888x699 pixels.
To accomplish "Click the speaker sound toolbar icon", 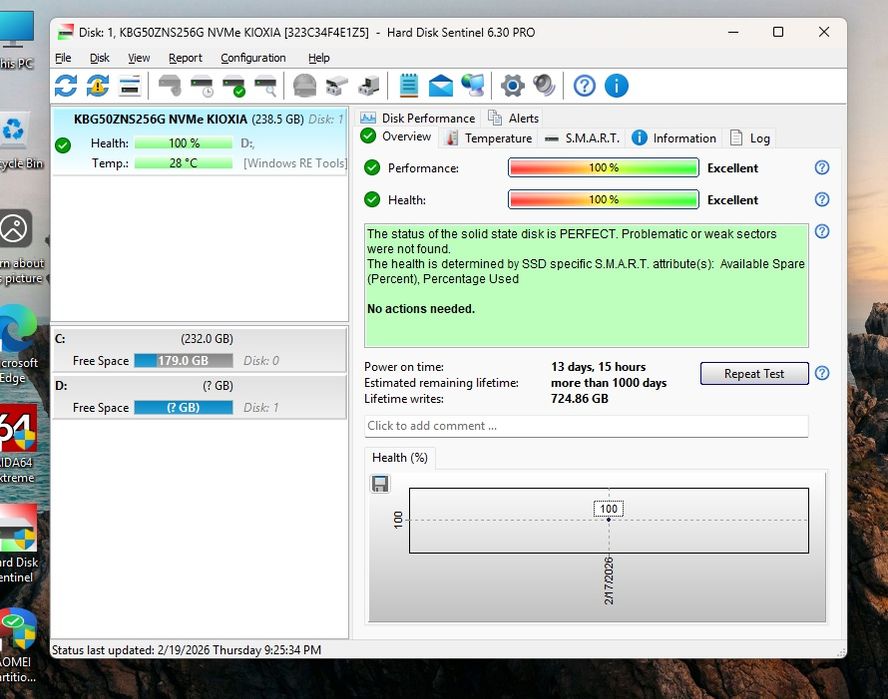I will point(544,86).
